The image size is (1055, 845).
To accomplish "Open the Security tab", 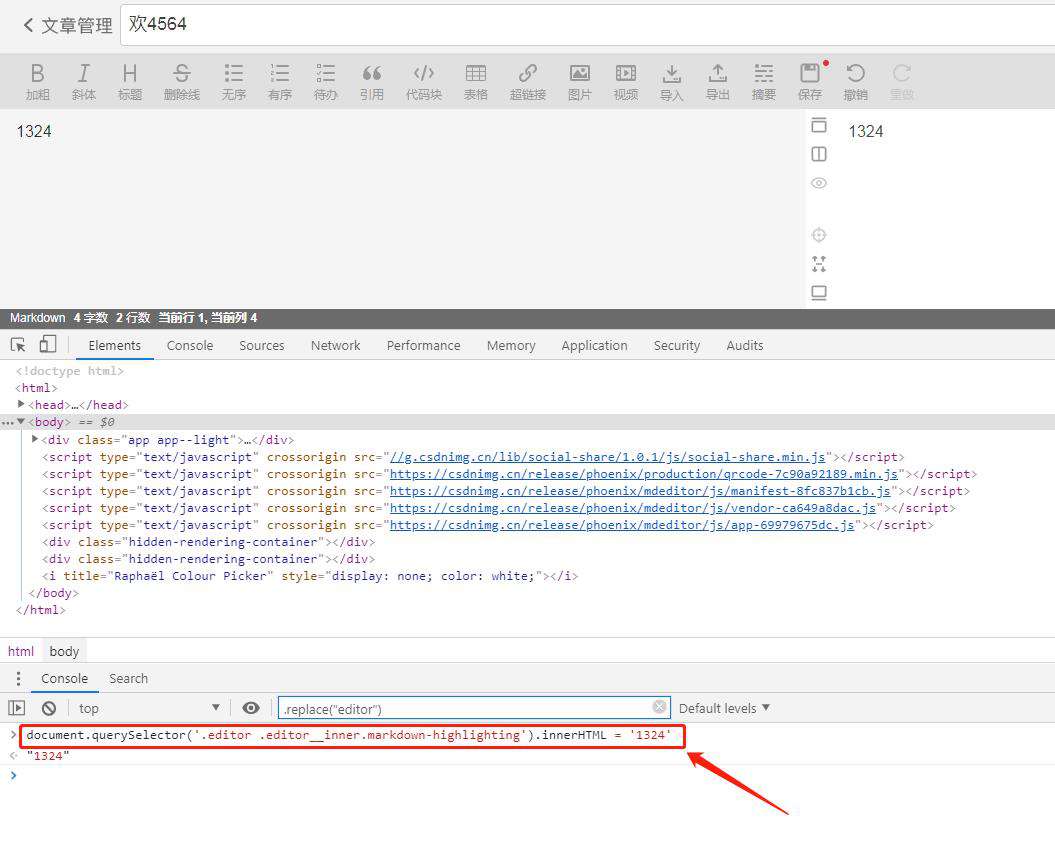I will (677, 345).
